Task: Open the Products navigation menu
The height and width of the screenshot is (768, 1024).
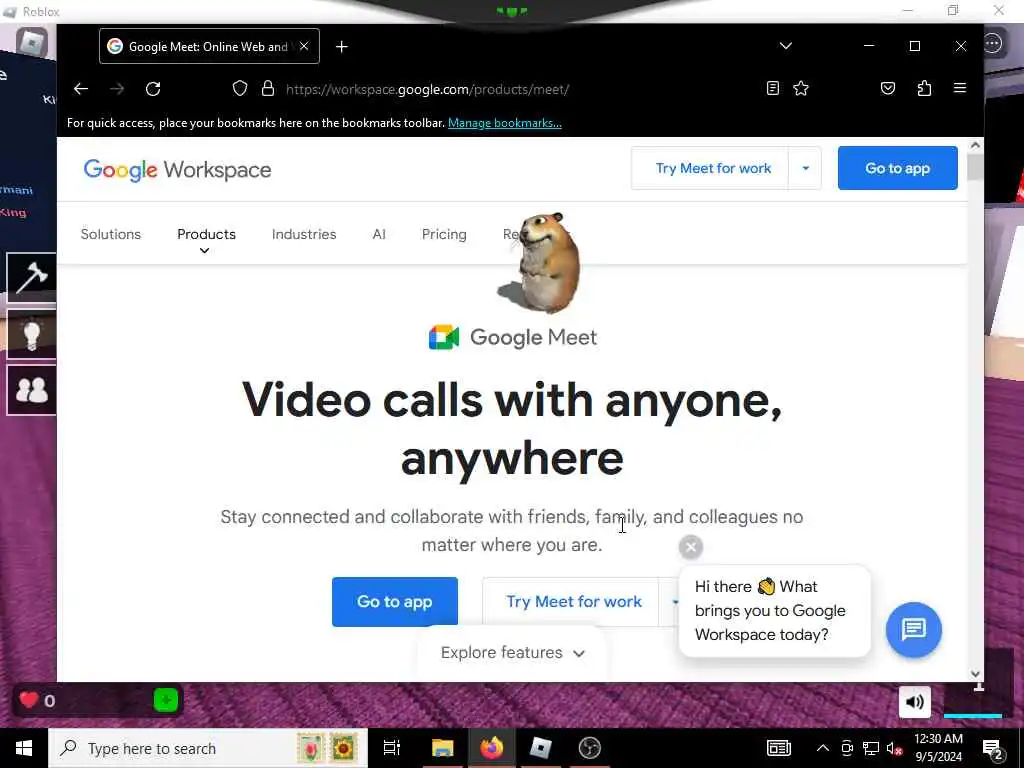Action: coord(206,234)
